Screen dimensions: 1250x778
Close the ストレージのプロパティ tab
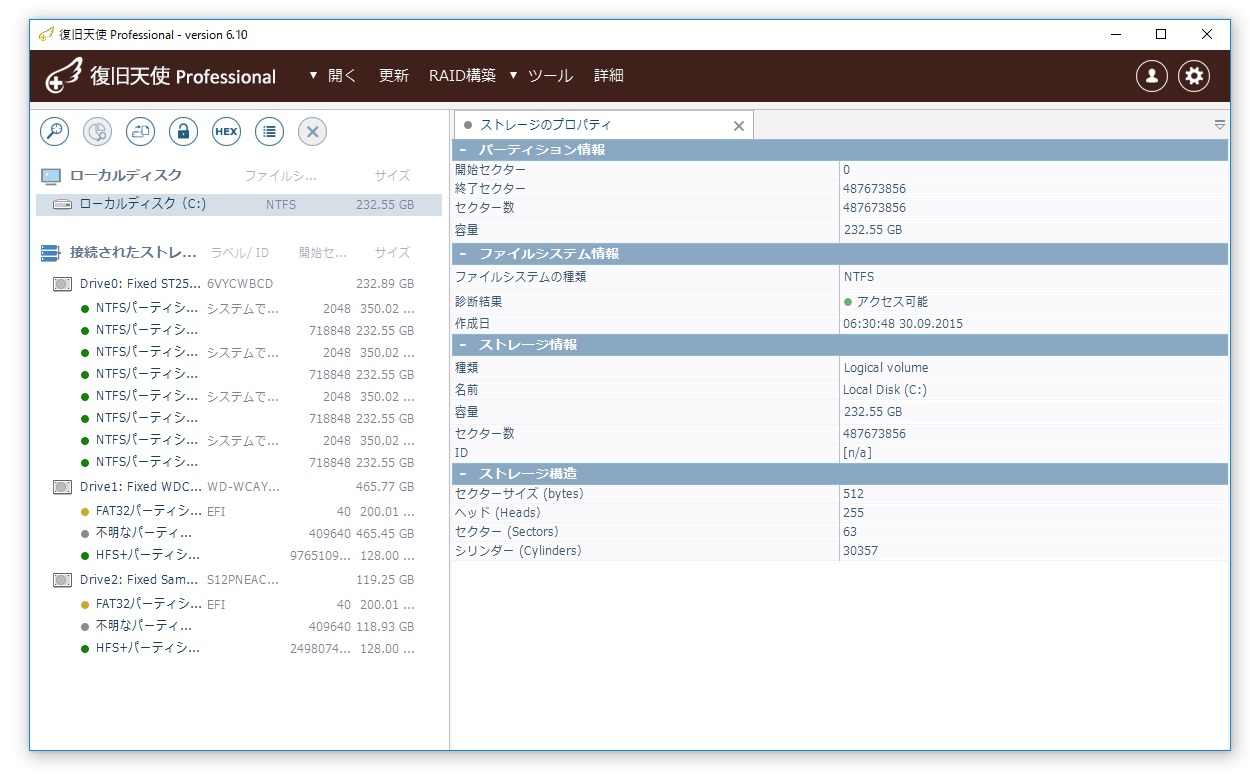point(739,126)
